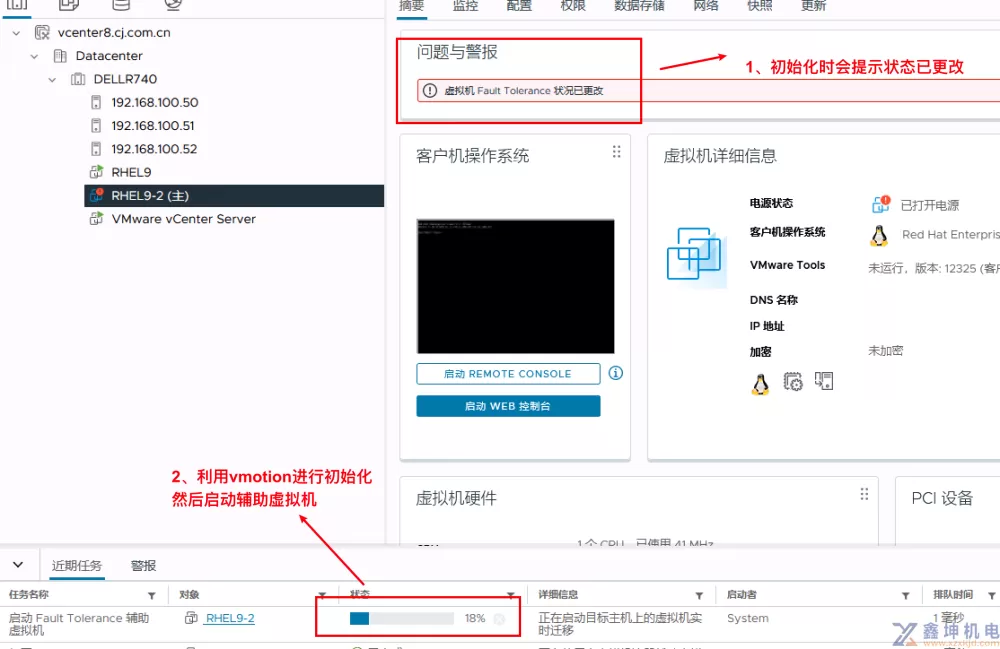Filter the 状态 column
The image size is (1000, 649).
511,595
